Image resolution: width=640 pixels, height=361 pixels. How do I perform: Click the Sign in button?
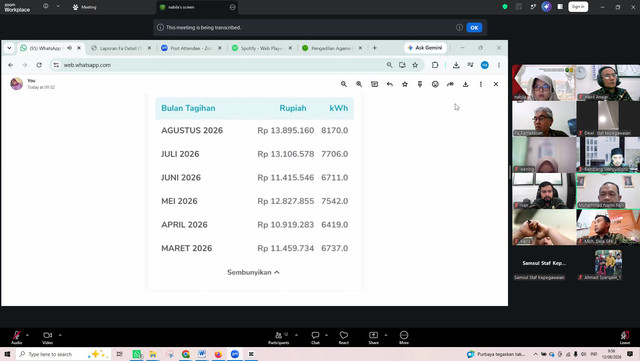(578, 7)
